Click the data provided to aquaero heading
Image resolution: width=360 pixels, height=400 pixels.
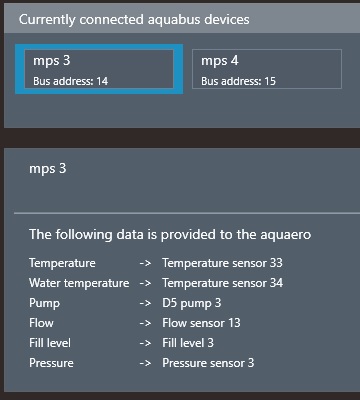tap(170, 235)
